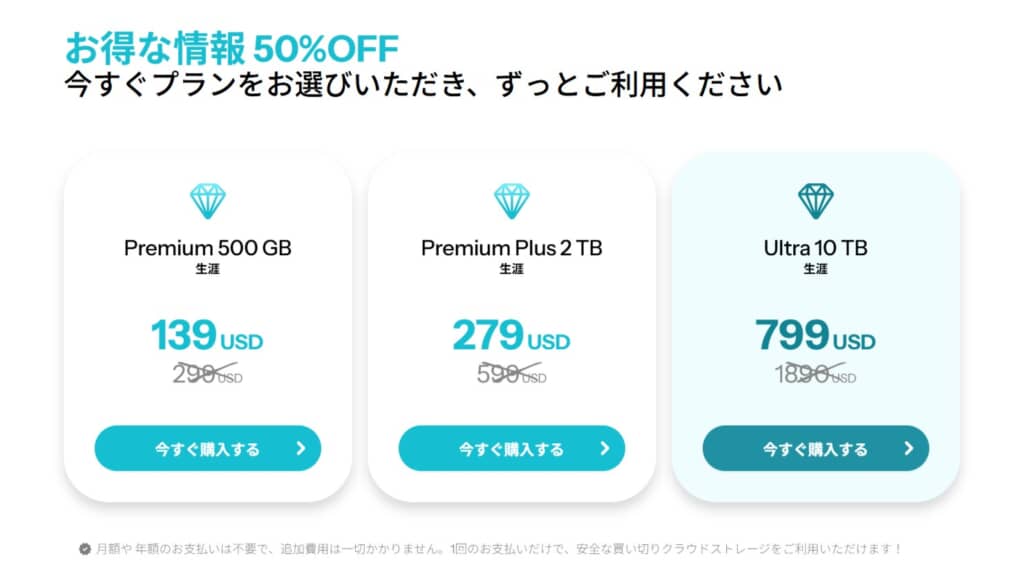Select the Ultra 10 TB plan title
The image size is (1024, 576).
click(x=816, y=248)
